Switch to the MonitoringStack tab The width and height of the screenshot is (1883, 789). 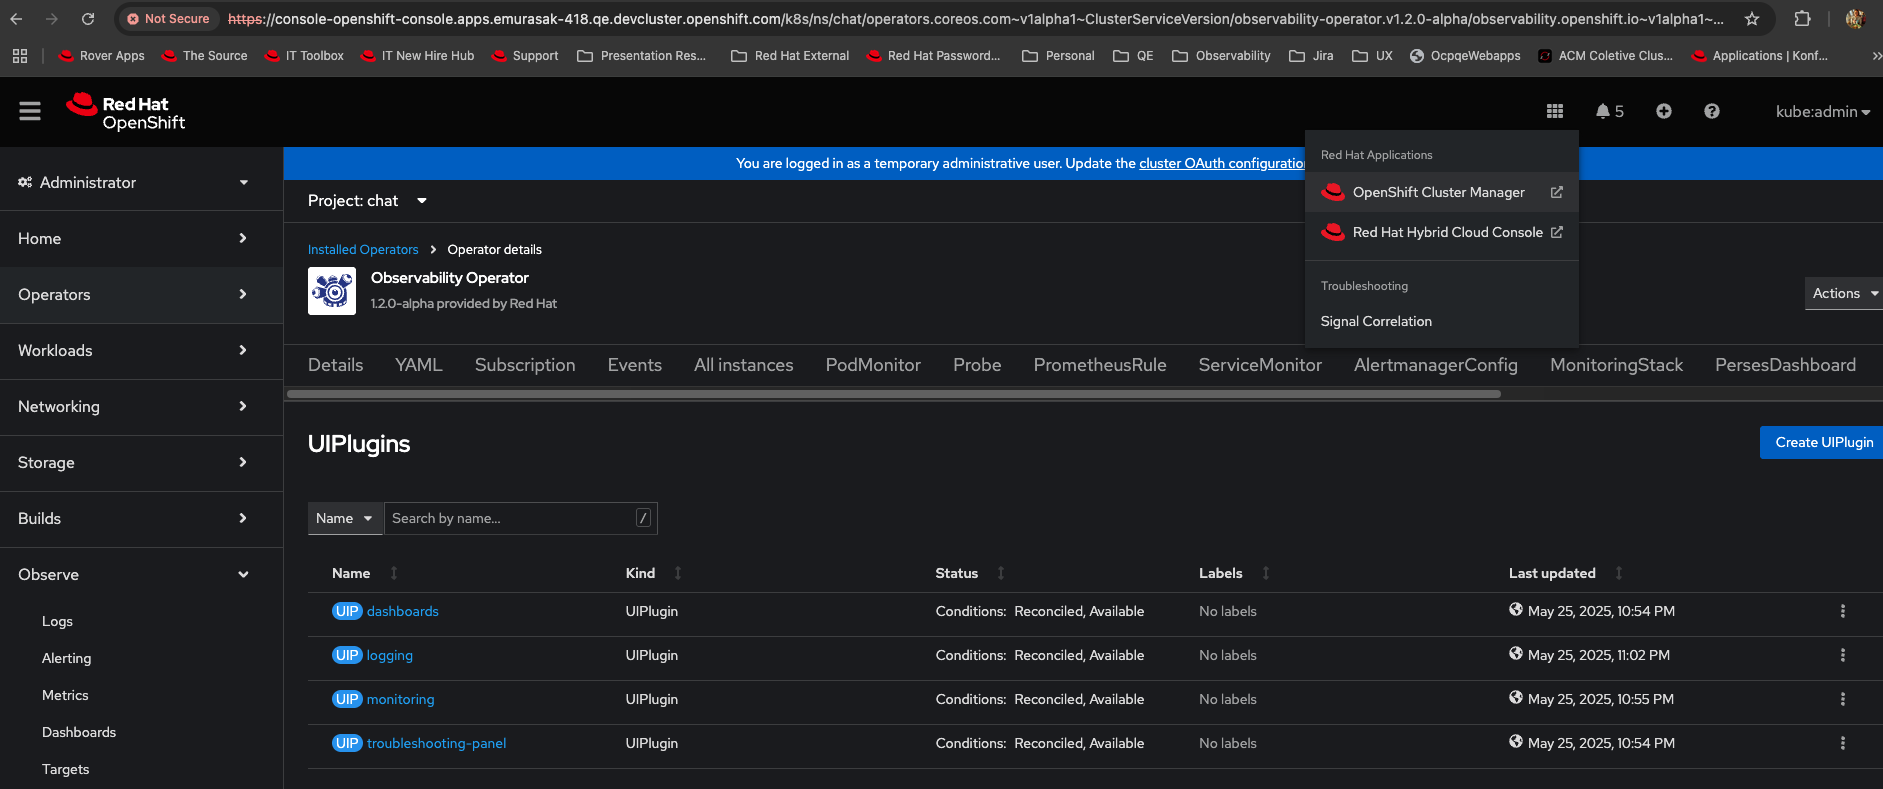tap(1616, 365)
